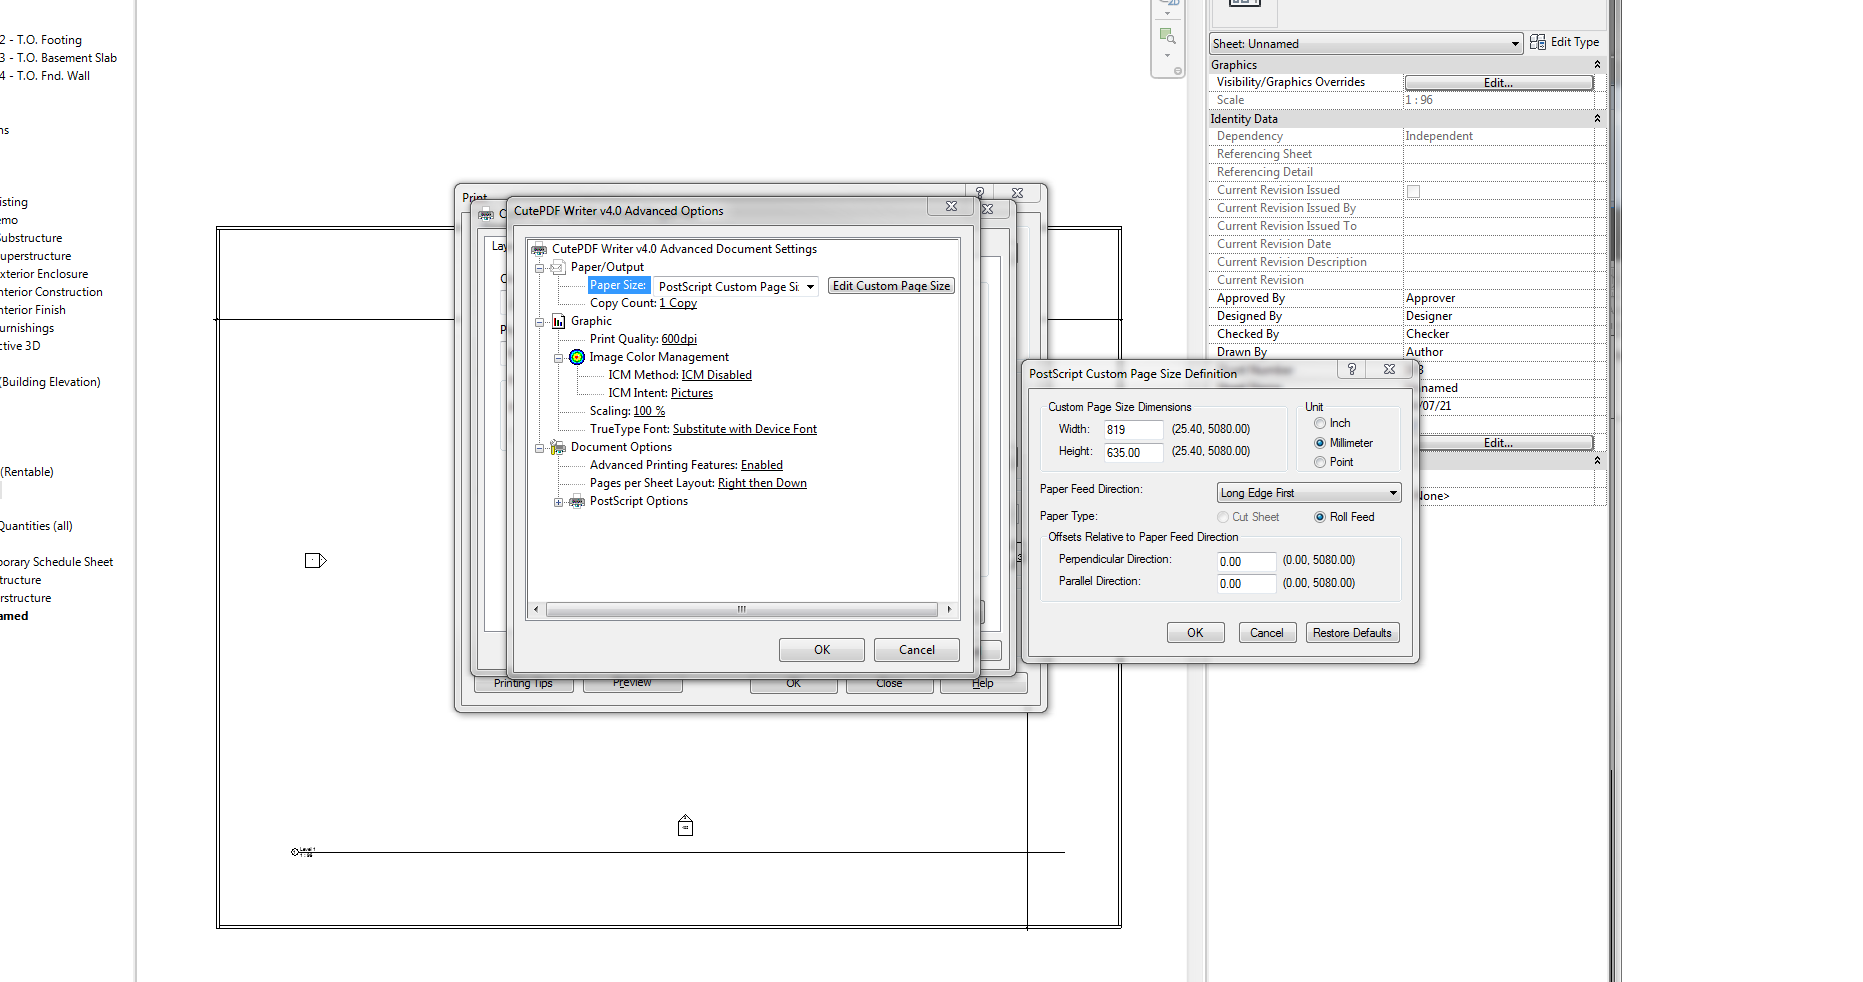Click Restore Defaults in the page size dialog
The image size is (1863, 982).
[x=1352, y=632]
